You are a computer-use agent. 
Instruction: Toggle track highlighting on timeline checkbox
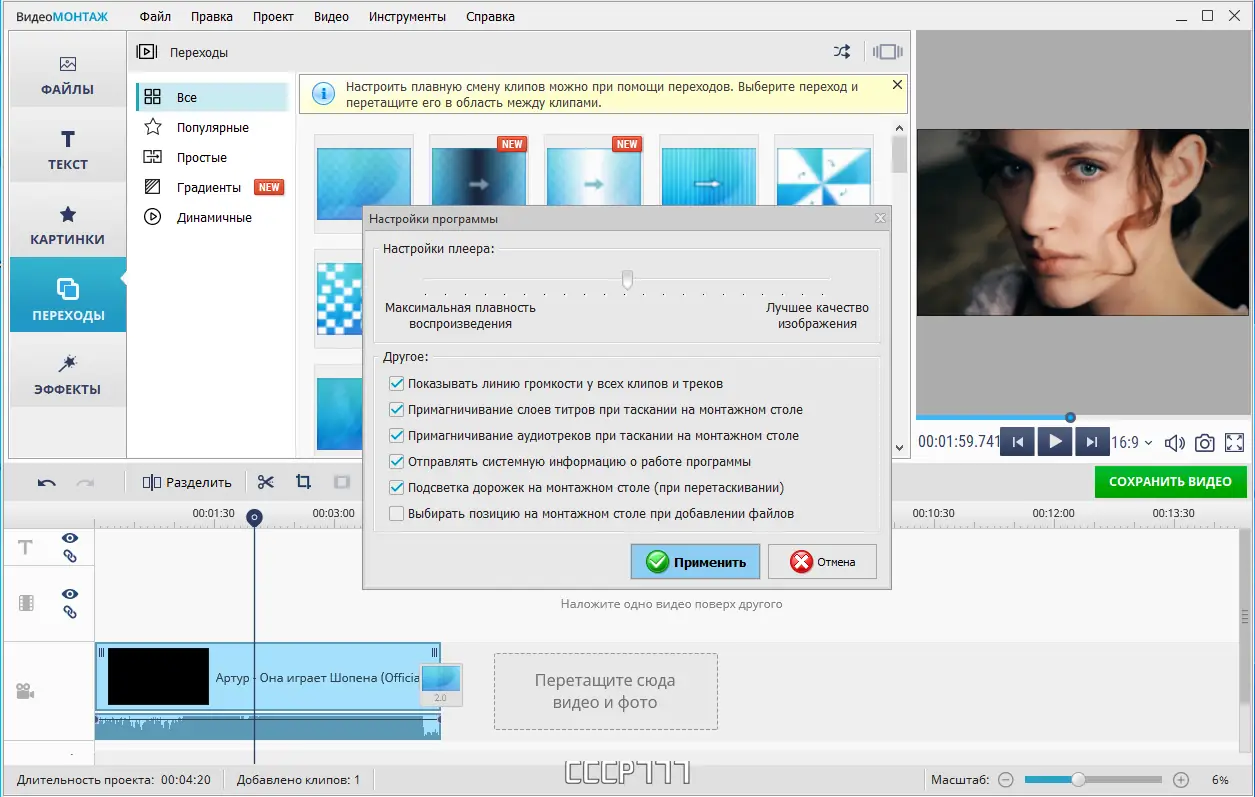tap(397, 487)
